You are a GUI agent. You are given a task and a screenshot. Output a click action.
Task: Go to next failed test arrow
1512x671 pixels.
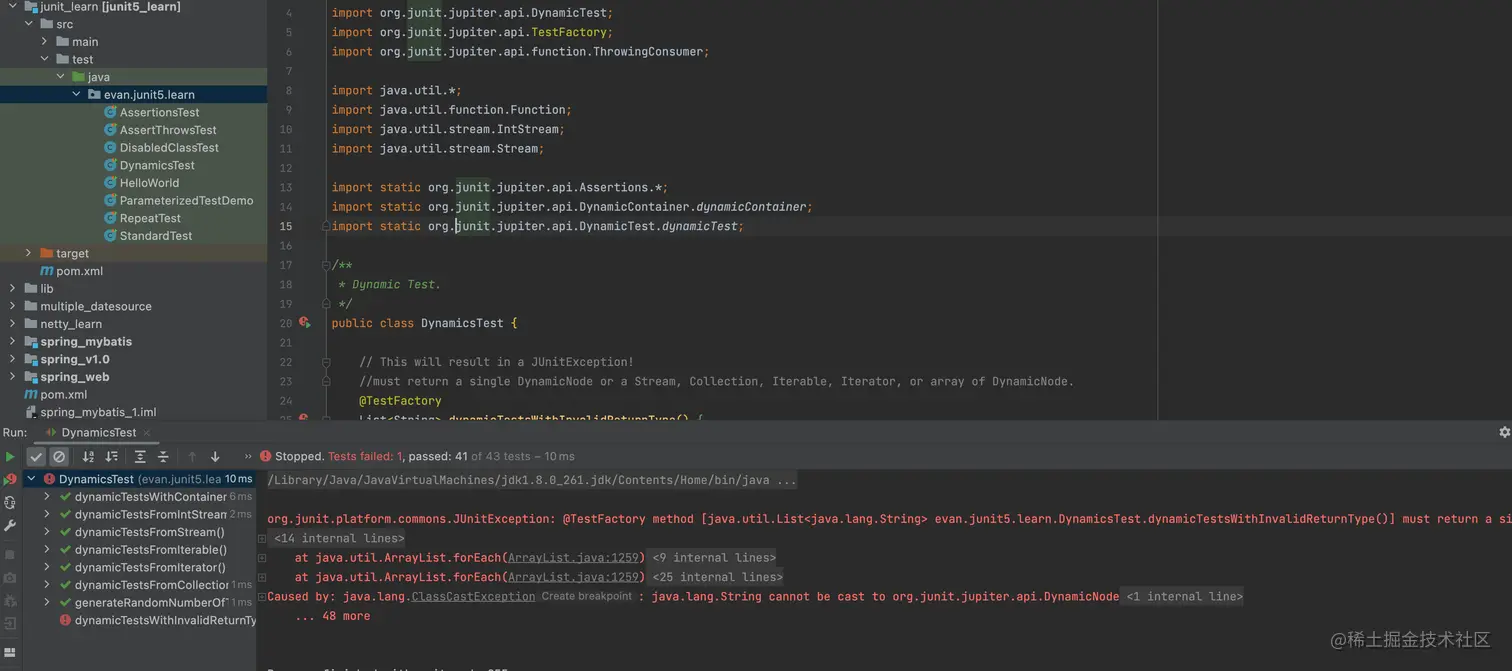point(215,457)
